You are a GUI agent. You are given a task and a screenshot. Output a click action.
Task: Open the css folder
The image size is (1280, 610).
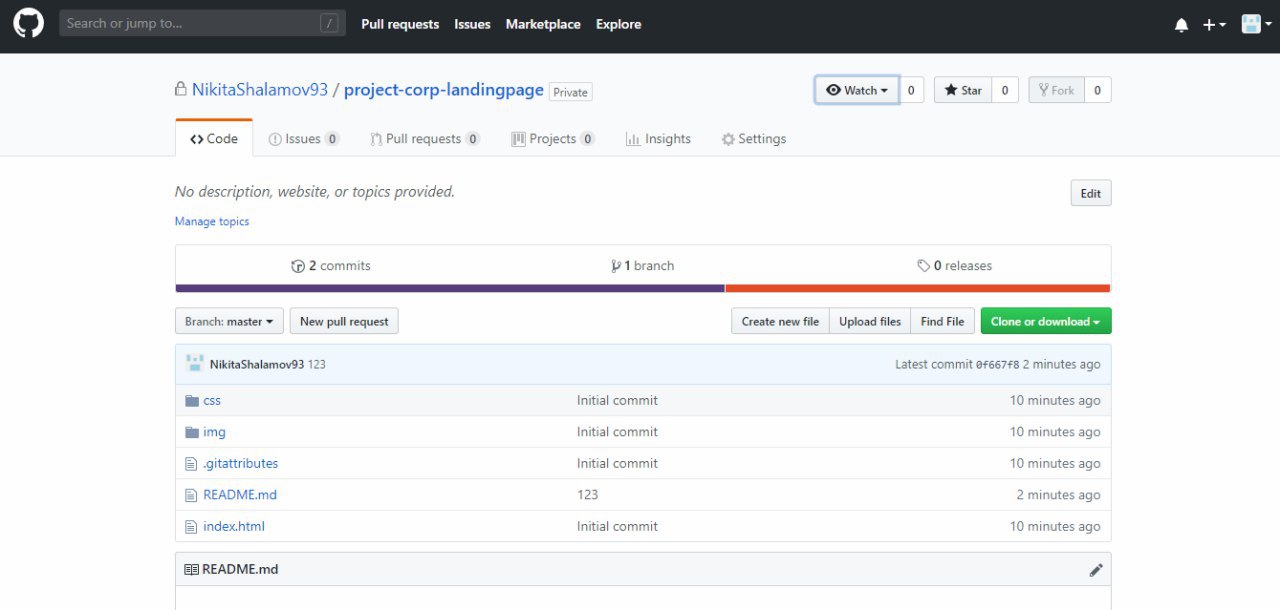tap(212, 400)
